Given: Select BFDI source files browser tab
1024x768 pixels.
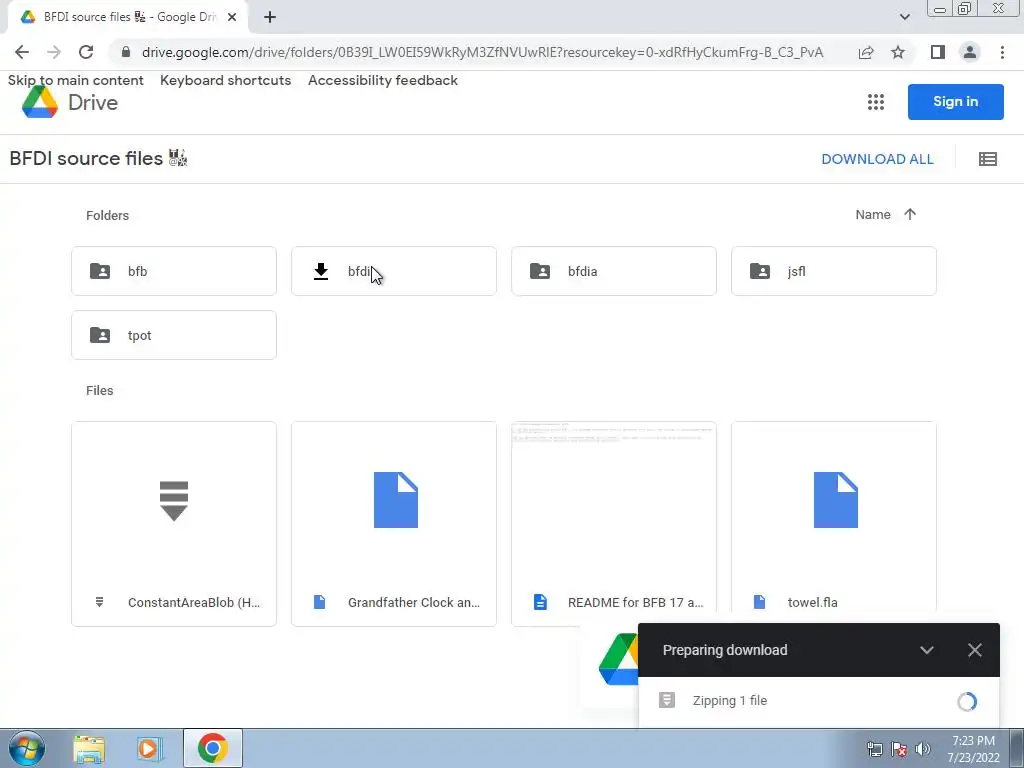Looking at the screenshot, I should pos(127,17).
